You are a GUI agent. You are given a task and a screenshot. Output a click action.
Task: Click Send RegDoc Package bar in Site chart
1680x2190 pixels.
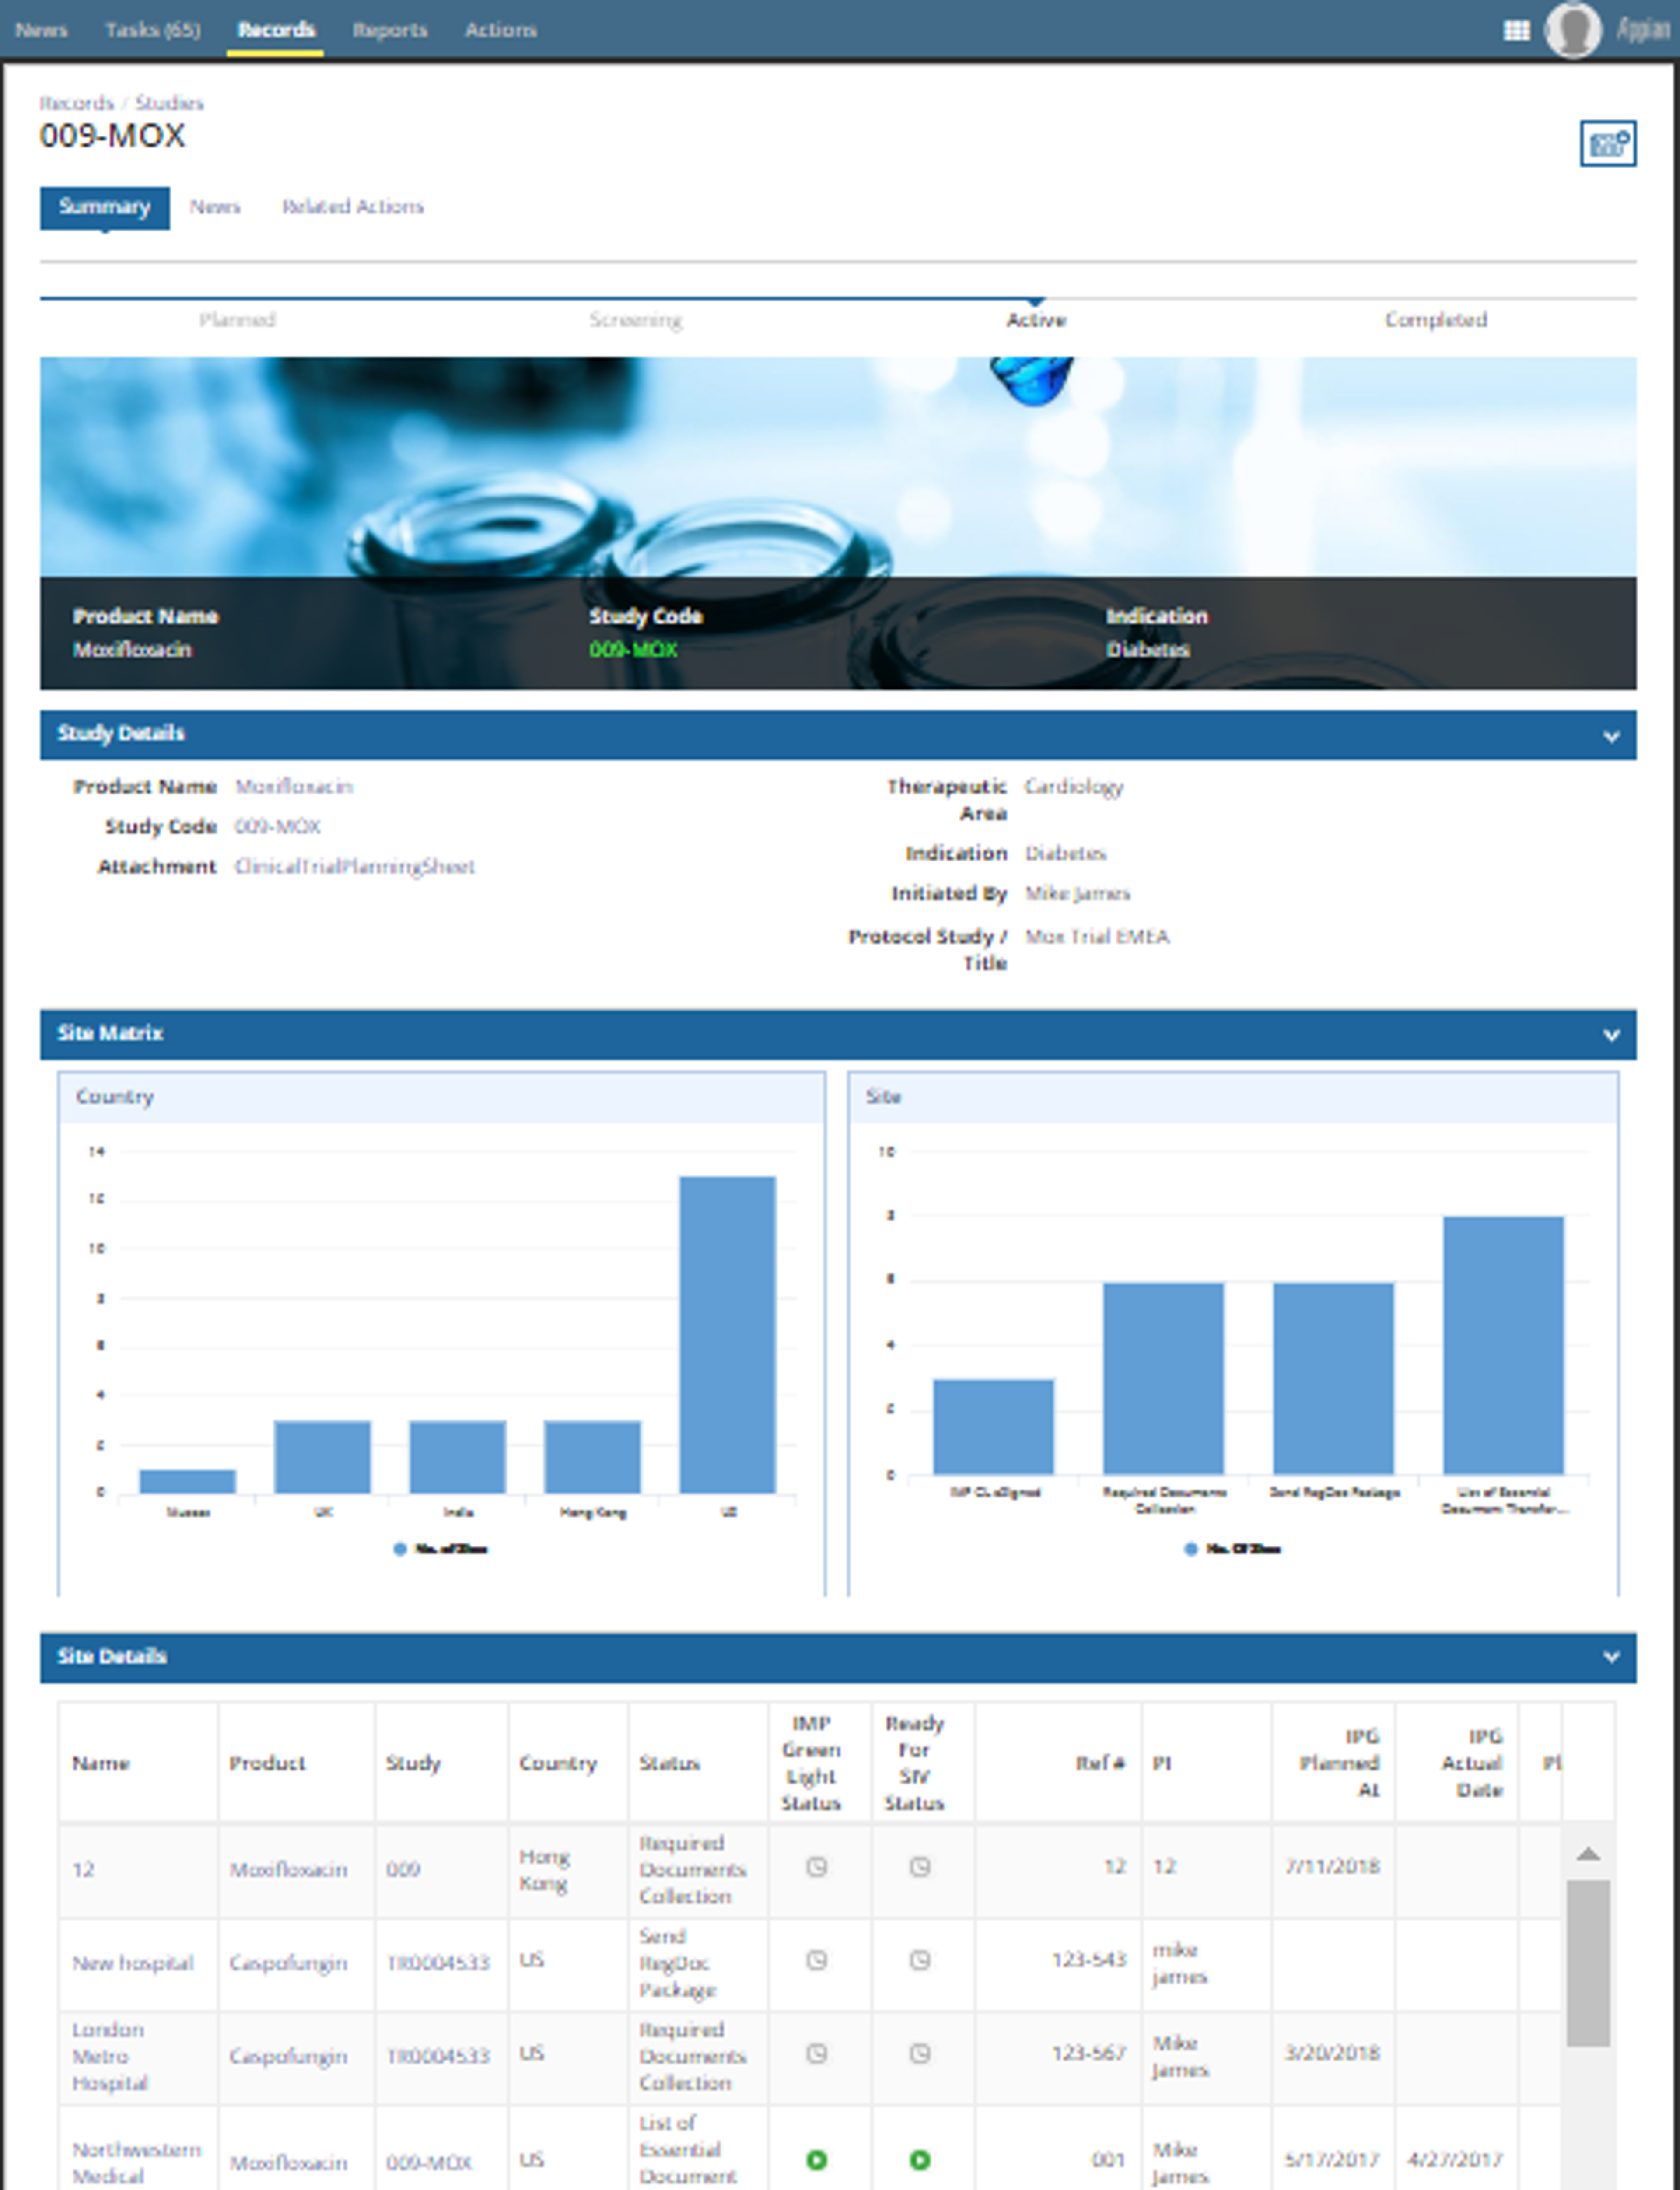coord(1333,1379)
